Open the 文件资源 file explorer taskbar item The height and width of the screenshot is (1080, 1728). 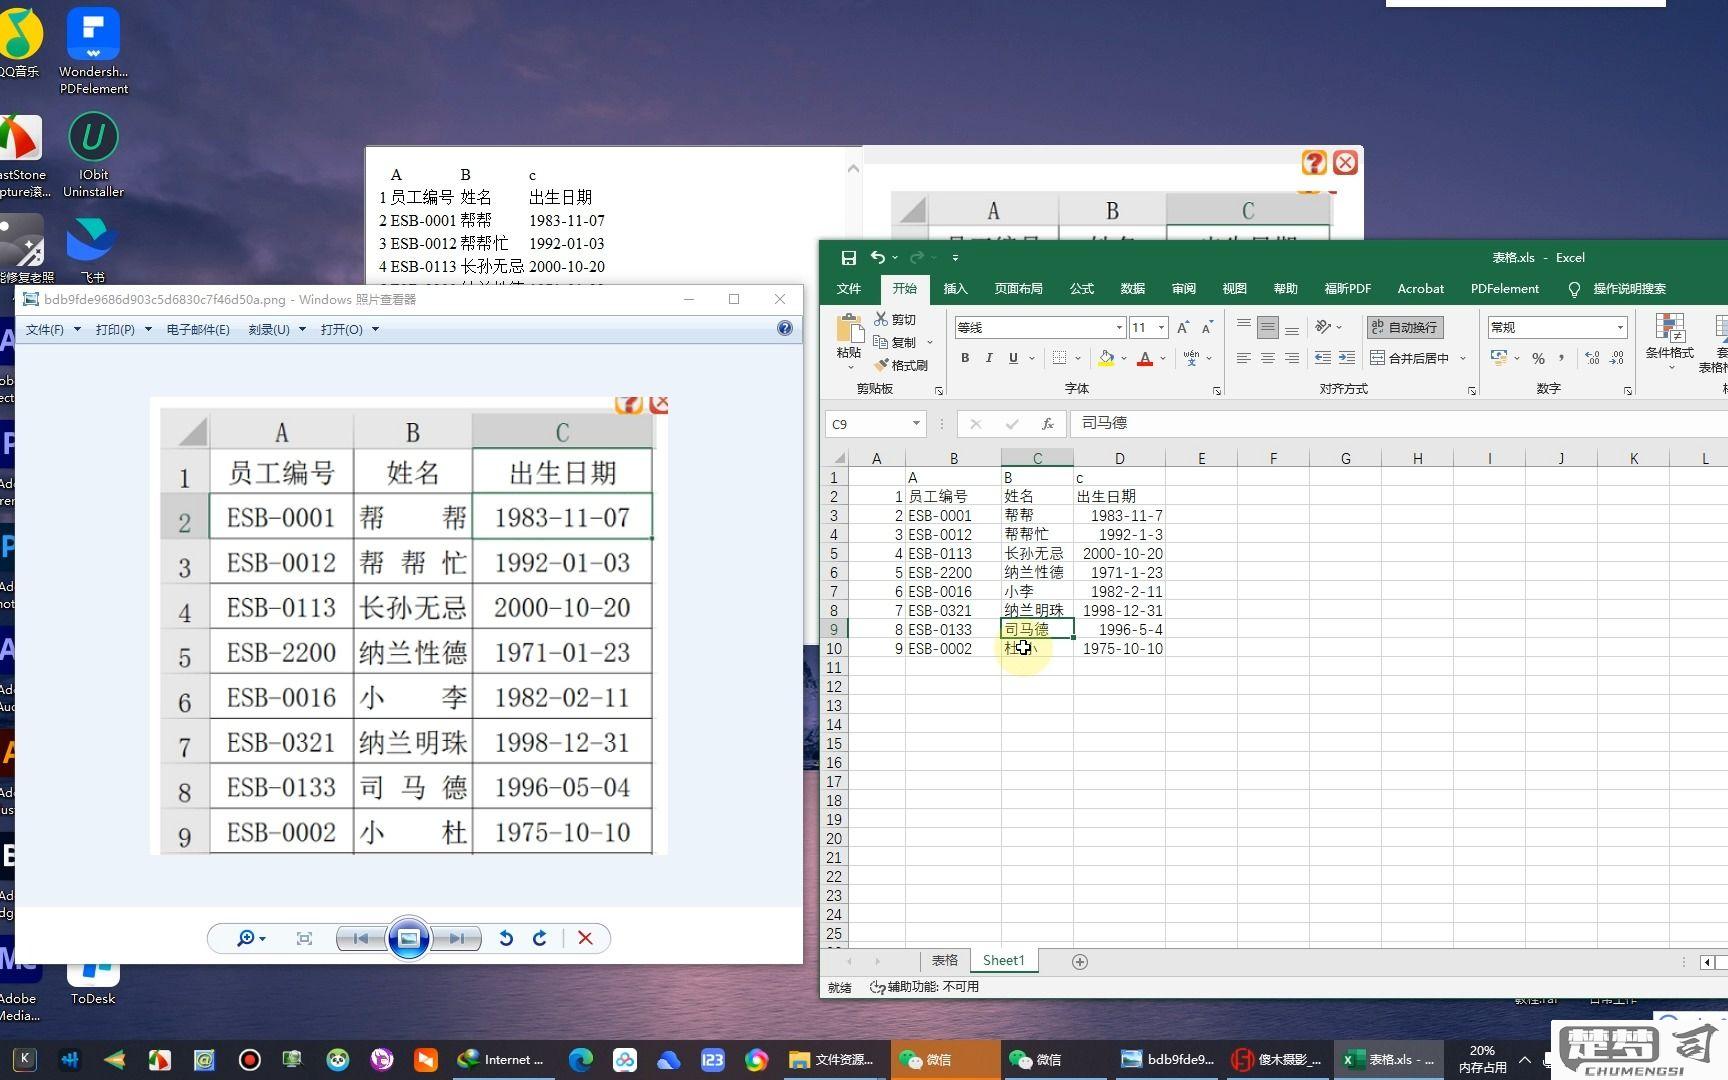pos(831,1059)
